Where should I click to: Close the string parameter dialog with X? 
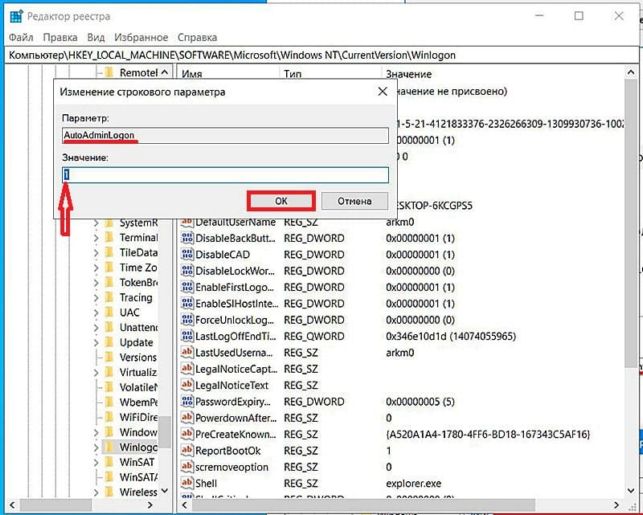[383, 91]
